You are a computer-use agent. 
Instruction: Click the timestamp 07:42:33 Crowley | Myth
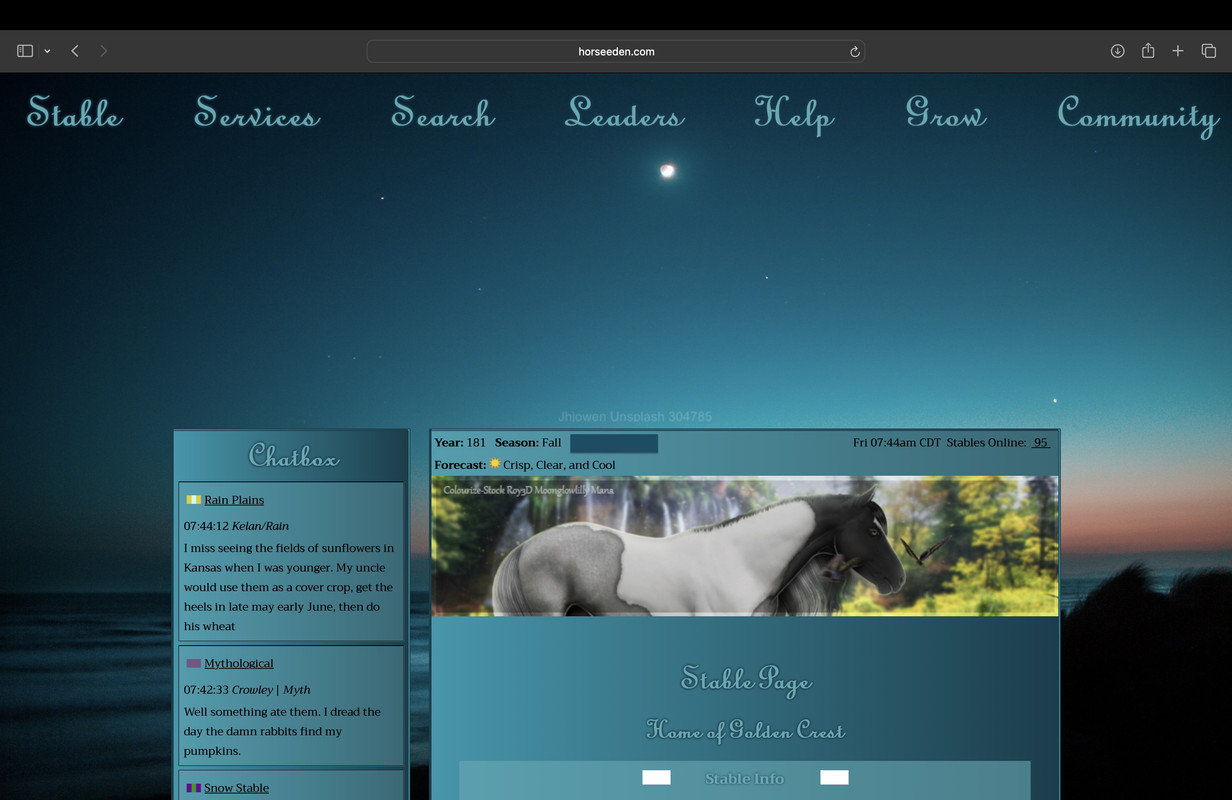pyautogui.click(x=247, y=690)
